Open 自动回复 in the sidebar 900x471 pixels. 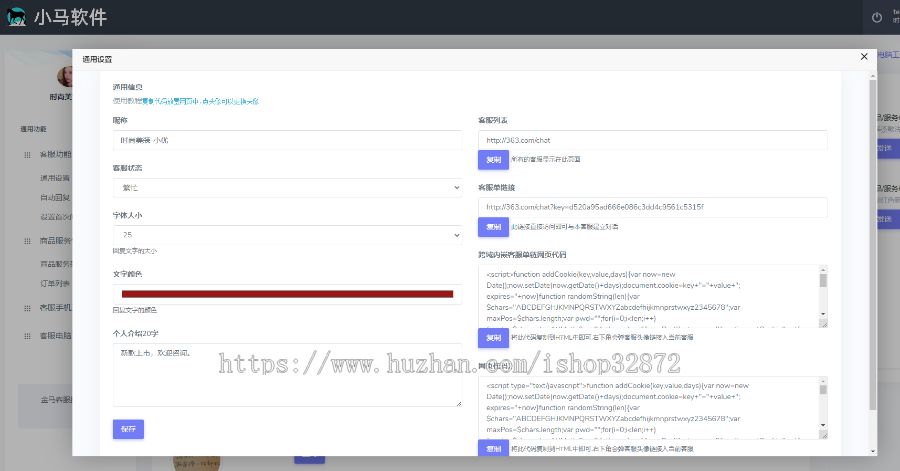pyautogui.click(x=55, y=197)
